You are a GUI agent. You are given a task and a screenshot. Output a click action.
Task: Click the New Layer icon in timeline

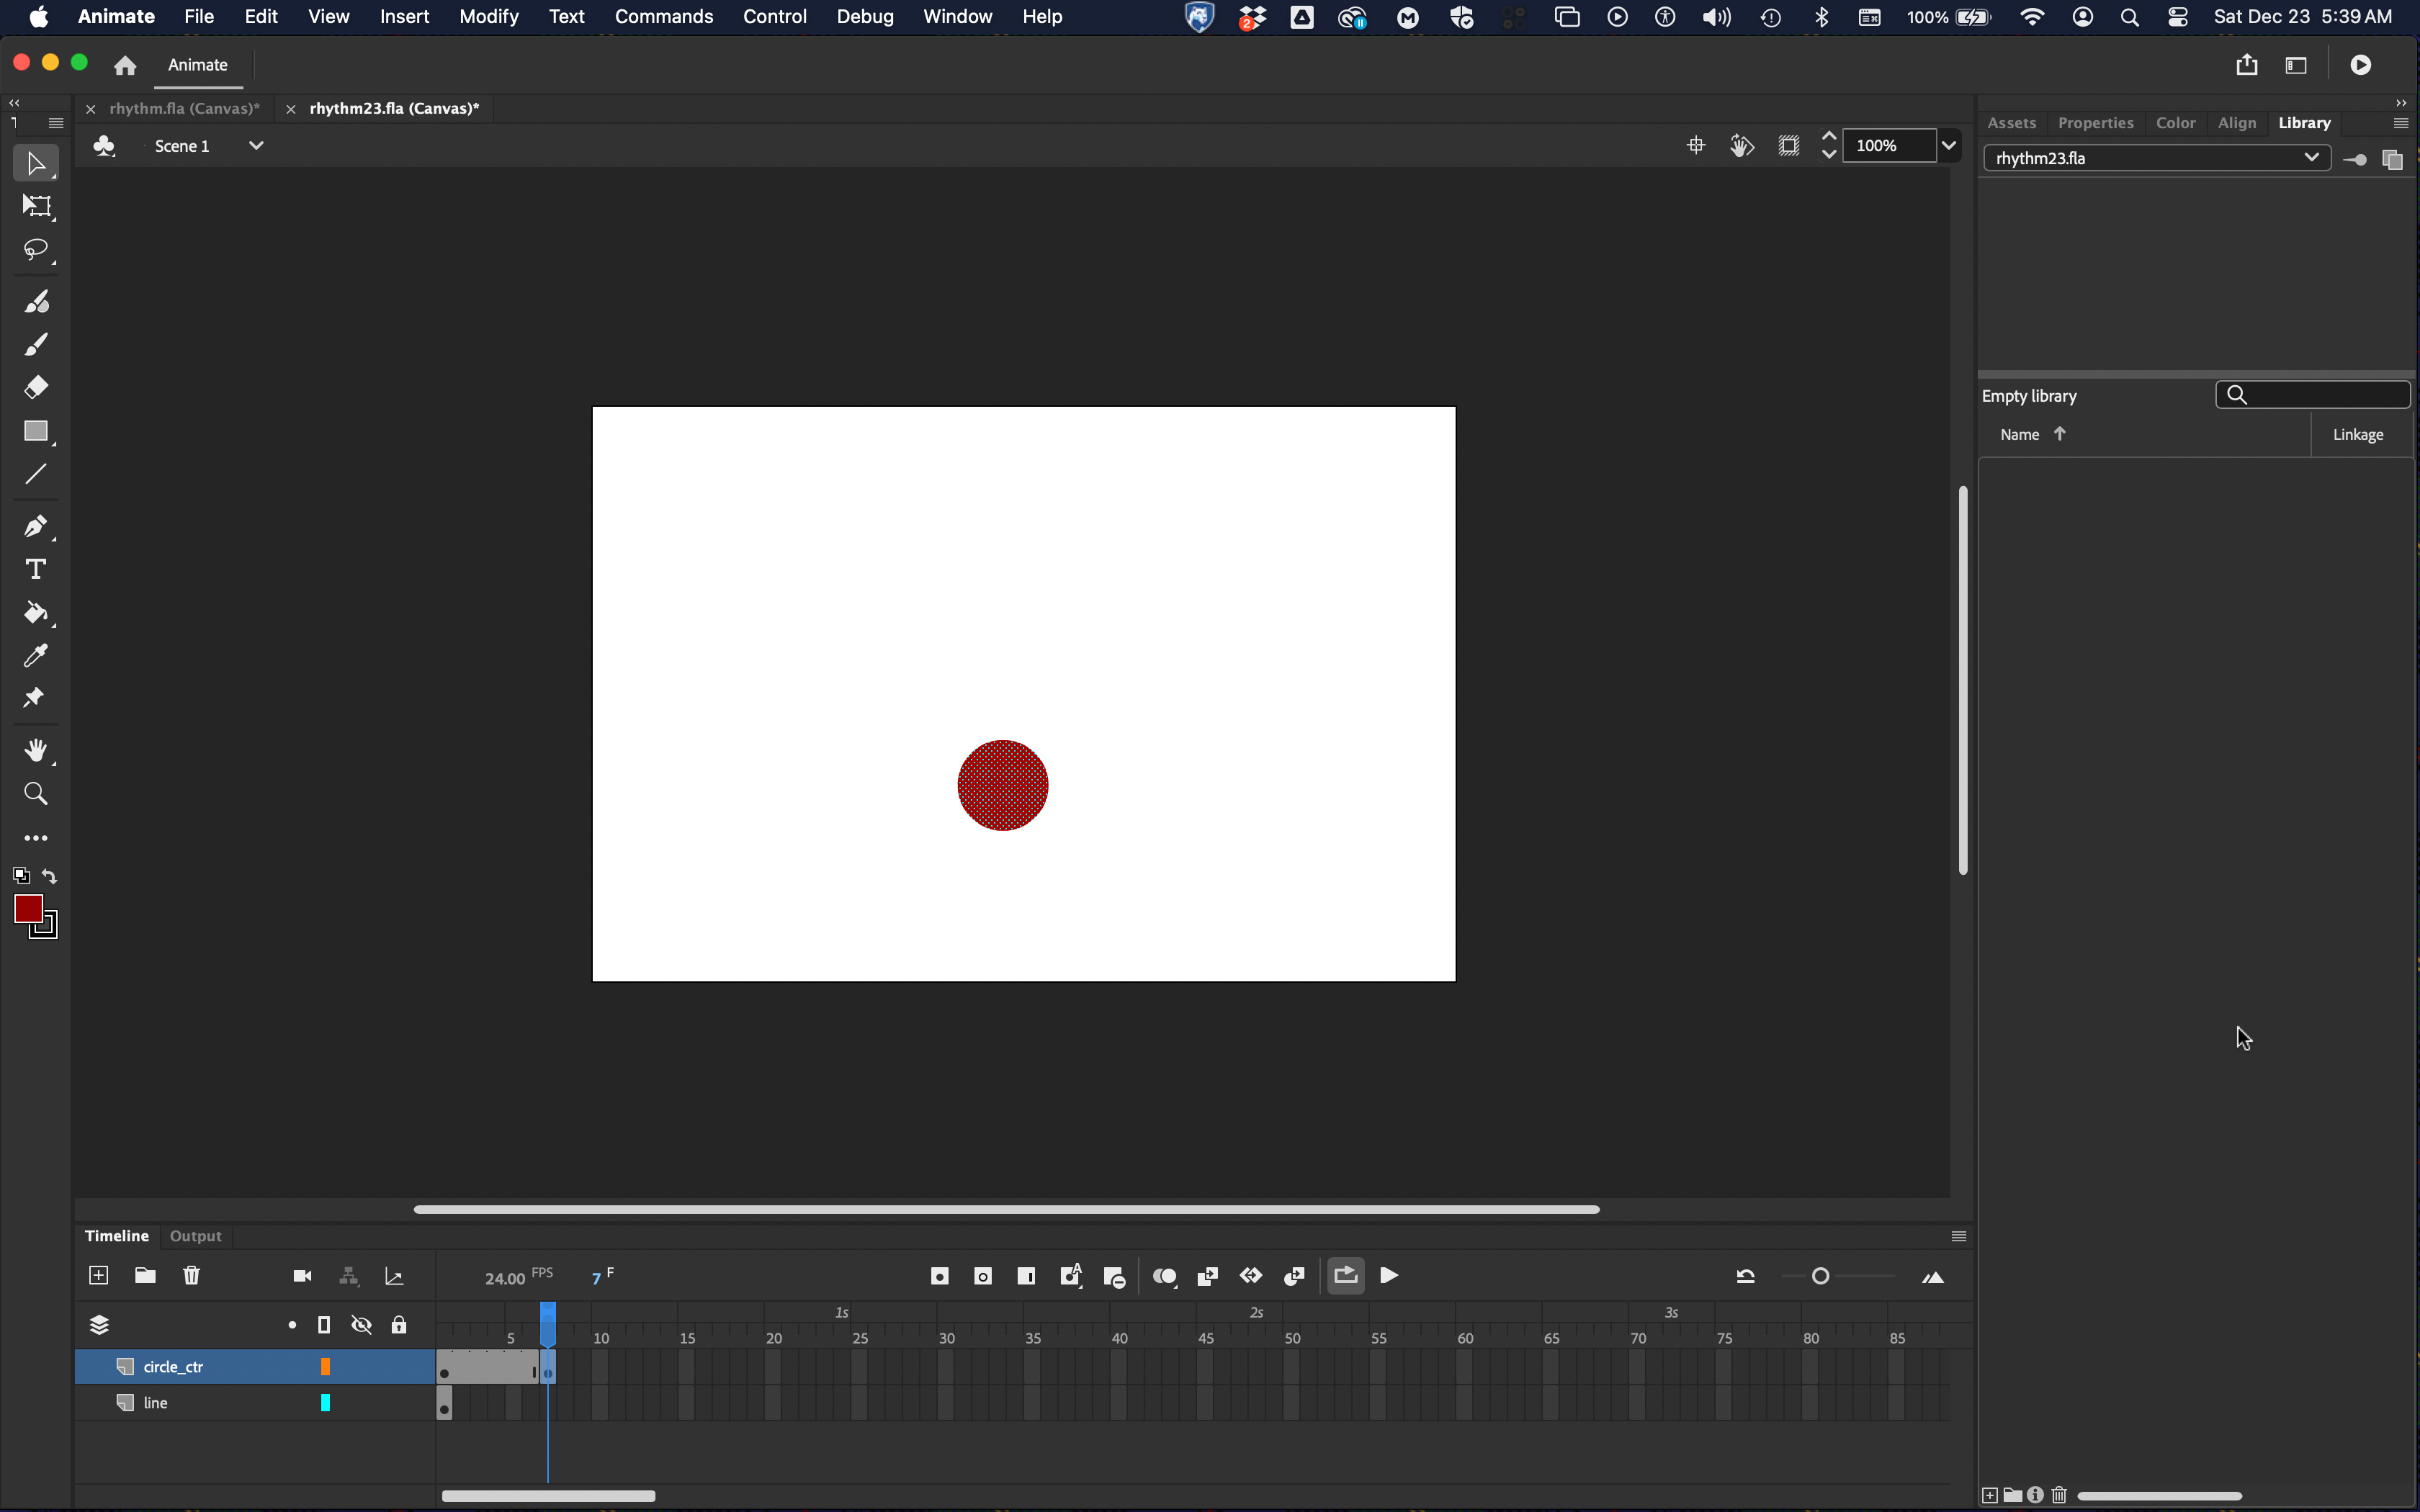pos(98,1275)
